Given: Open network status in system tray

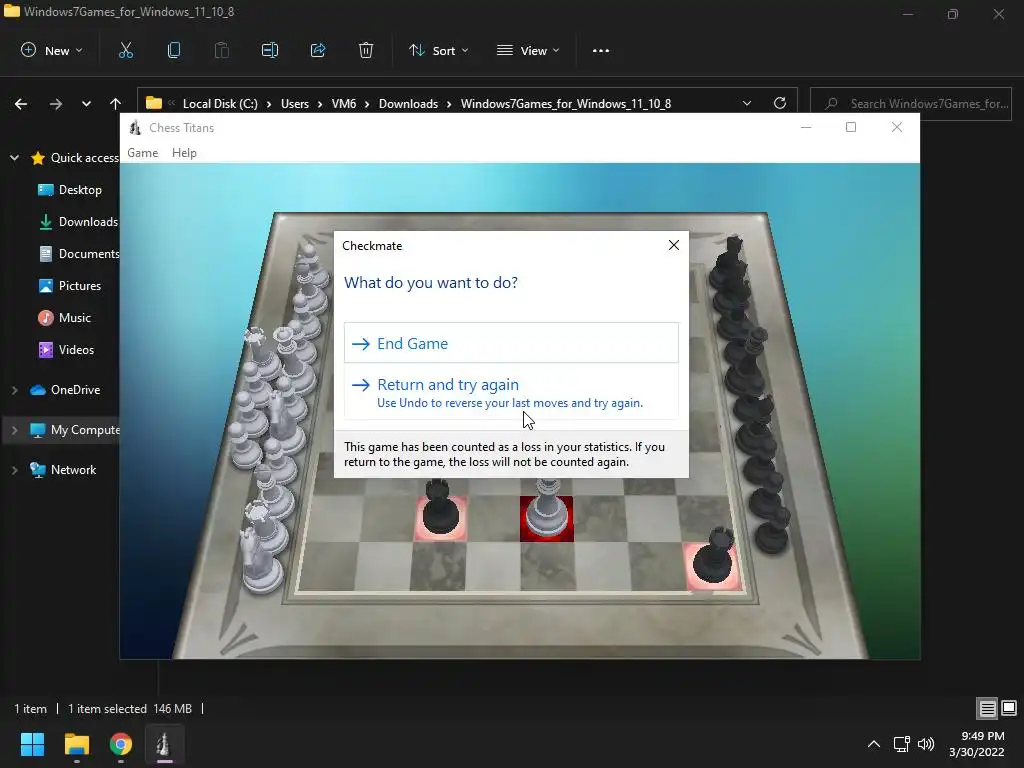Looking at the screenshot, I should (902, 744).
